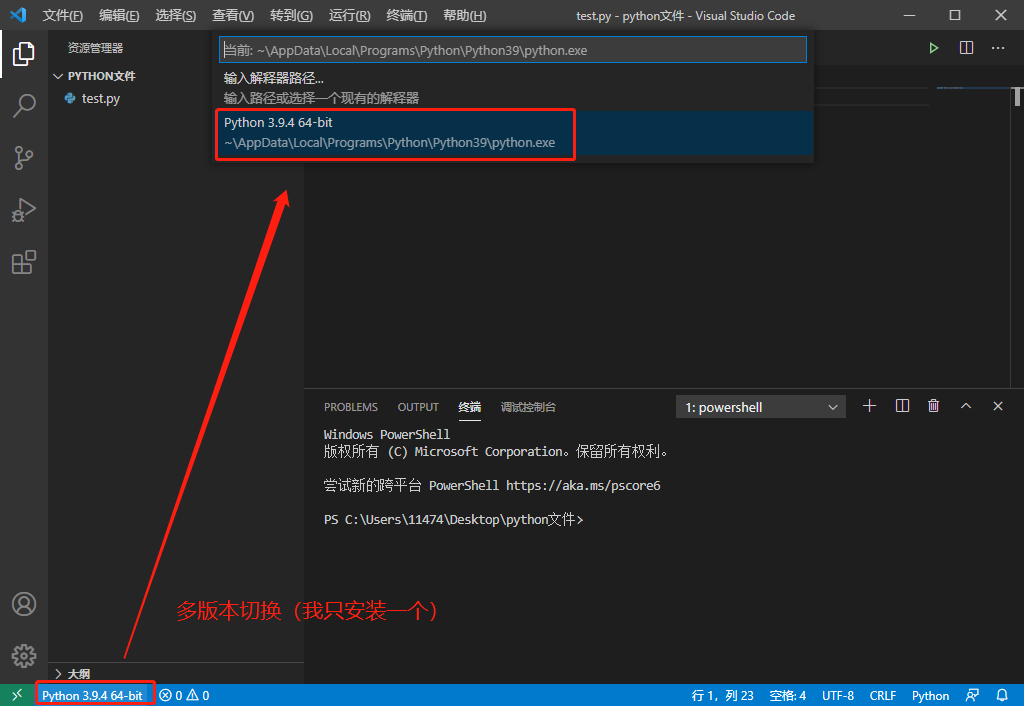Click the remote window icon in status bar
The width and height of the screenshot is (1024, 706).
[x=17, y=696]
